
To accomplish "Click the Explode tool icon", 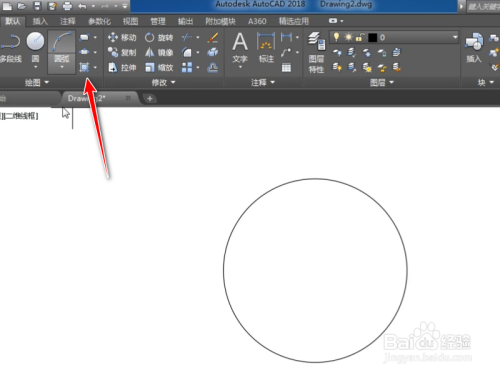I will (213, 52).
